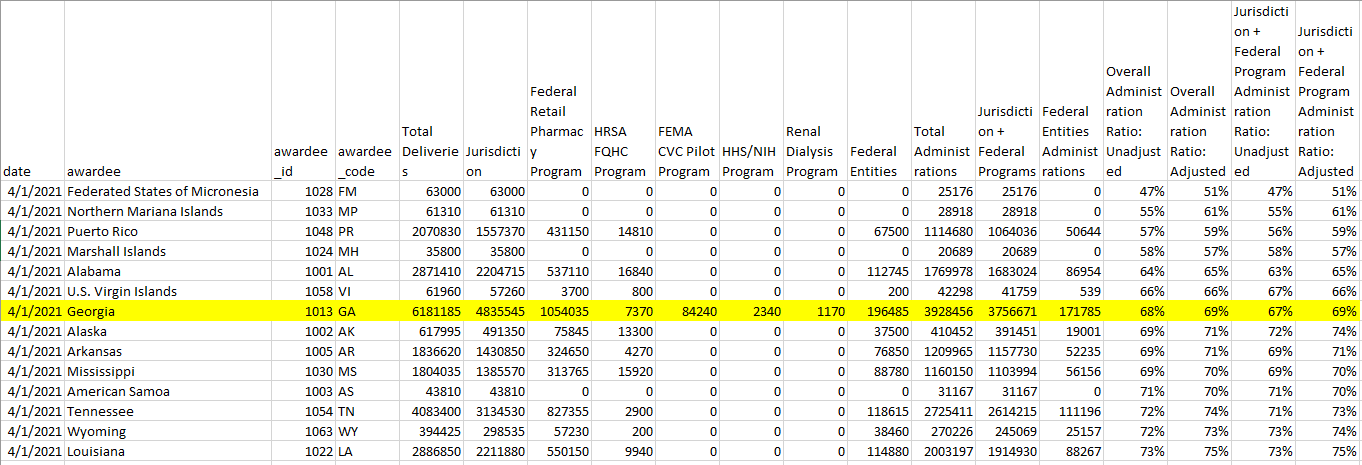Select the Arkansas awardee cell
The image size is (1362, 465).
pos(167,351)
